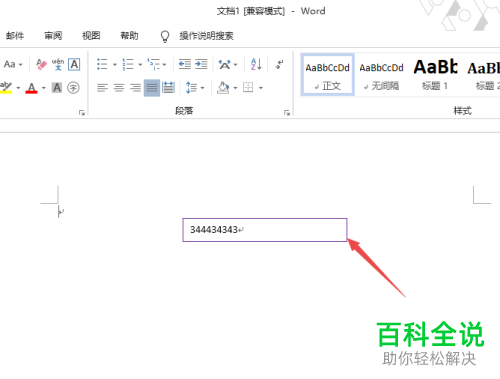Image resolution: width=500 pixels, height=379 pixels.
Task: Open the 视图 (View) tab
Action: coord(91,35)
